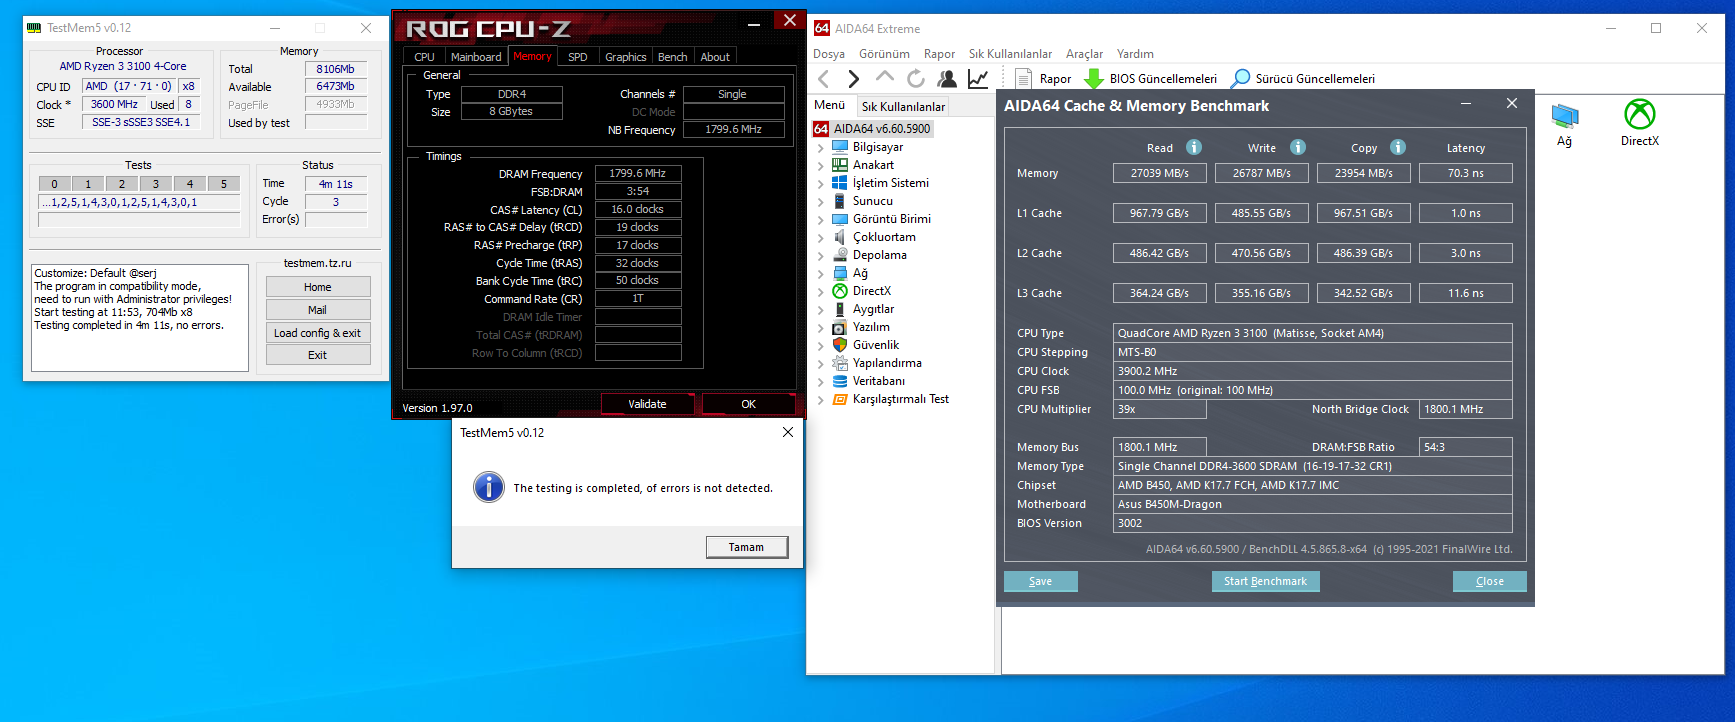Switch to the CPU tab in CPU-Z
The height and width of the screenshot is (722, 1735).
[x=424, y=57]
